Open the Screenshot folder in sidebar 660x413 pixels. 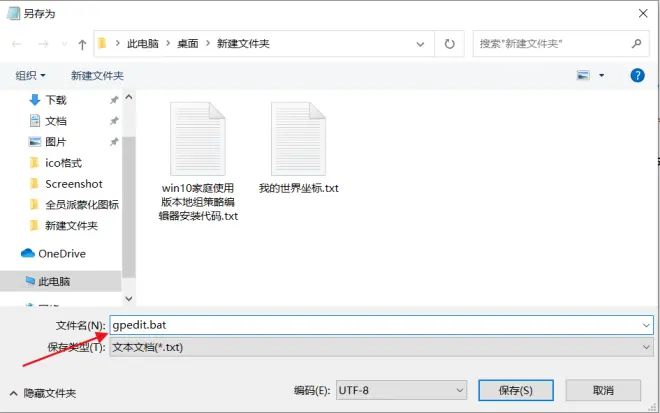[x=73, y=184]
